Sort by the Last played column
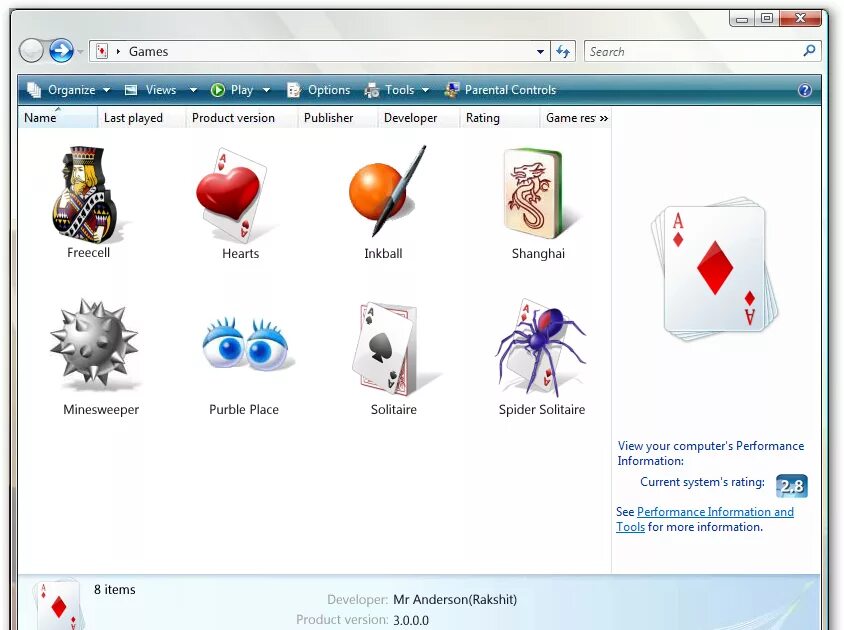The width and height of the screenshot is (844, 630). pyautogui.click(x=142, y=117)
